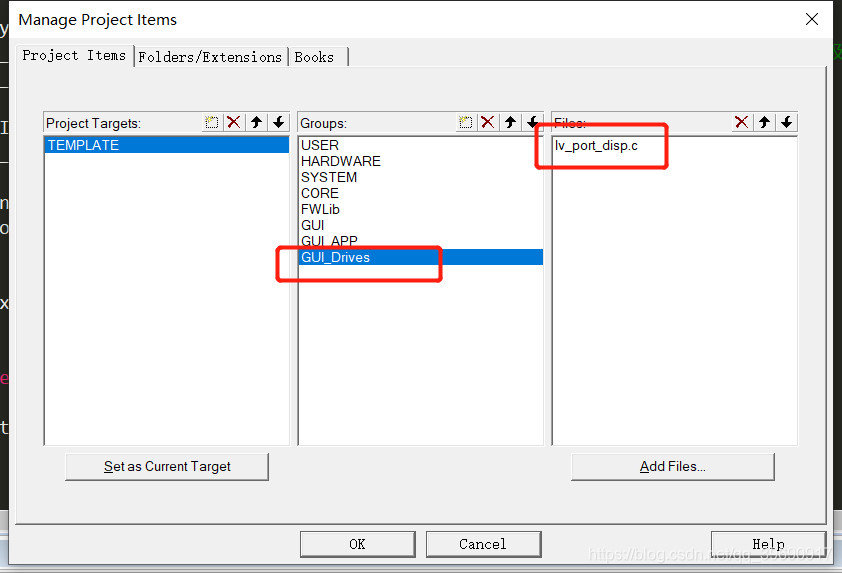Add a new project target

(212, 122)
